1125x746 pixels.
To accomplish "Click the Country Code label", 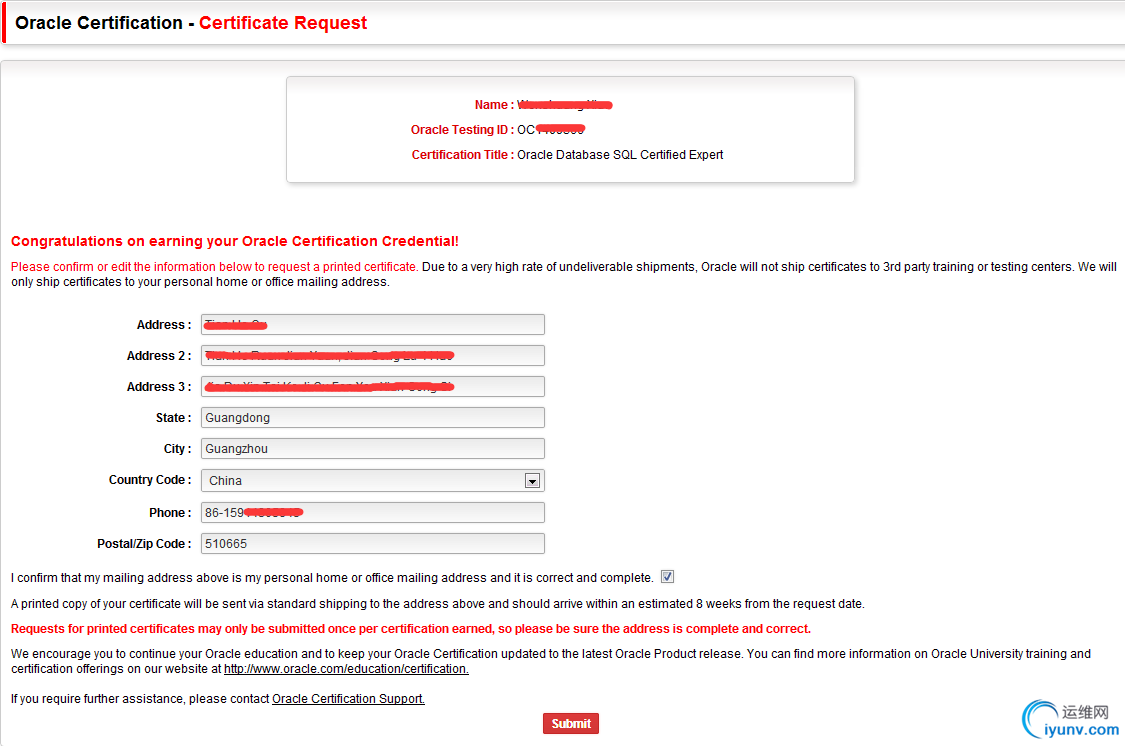I will click(150, 480).
